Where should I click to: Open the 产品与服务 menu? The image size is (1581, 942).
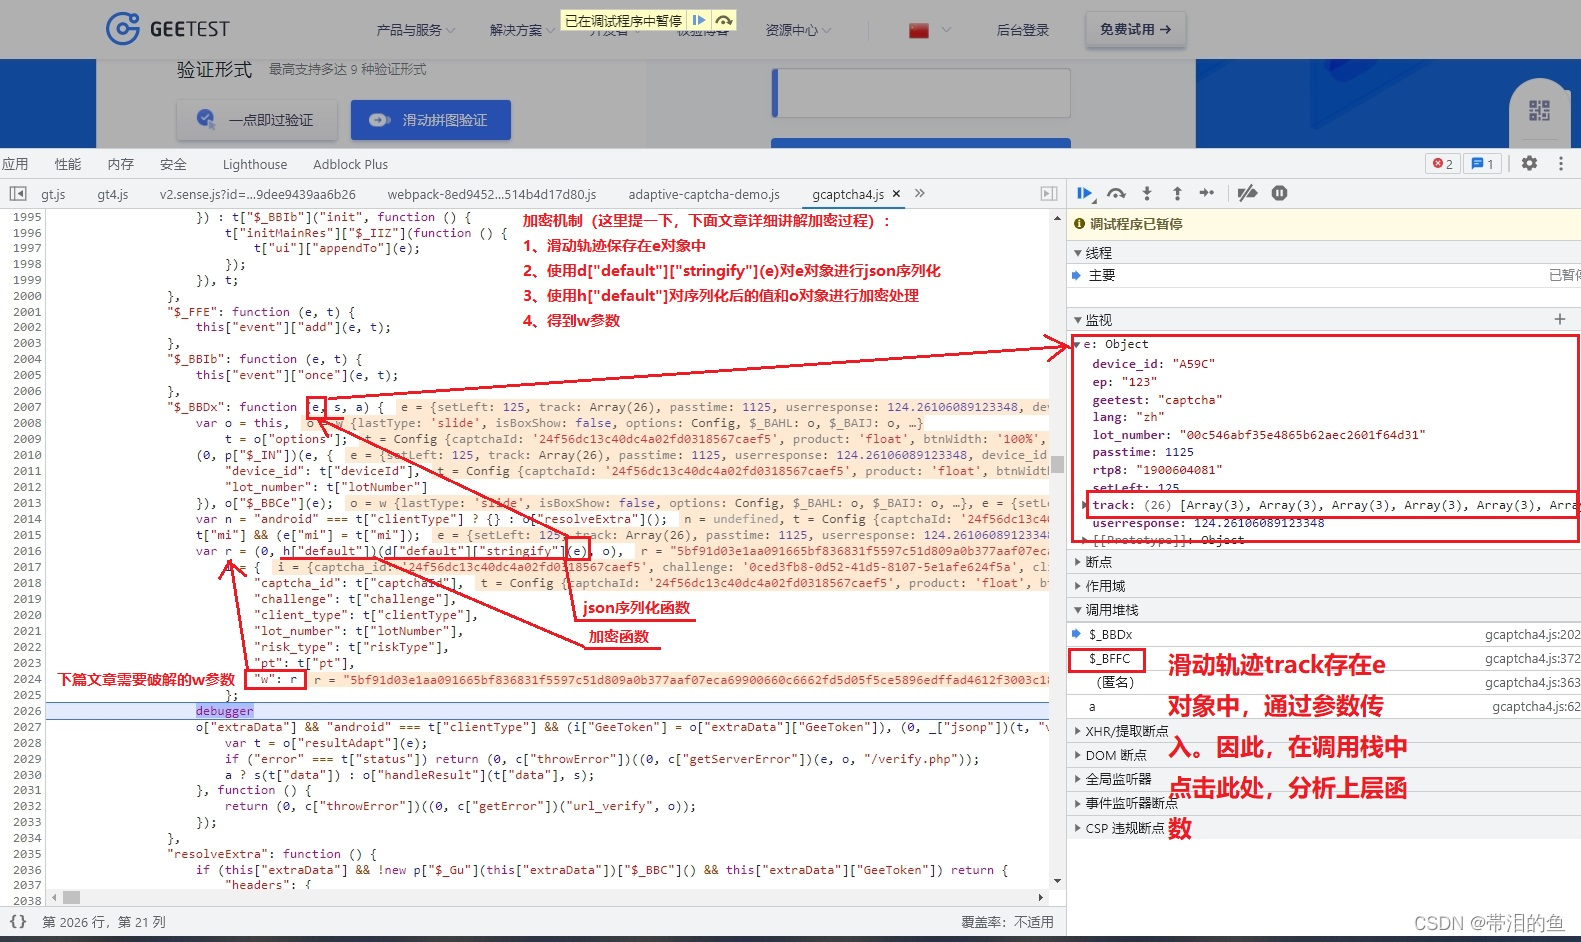(x=415, y=31)
